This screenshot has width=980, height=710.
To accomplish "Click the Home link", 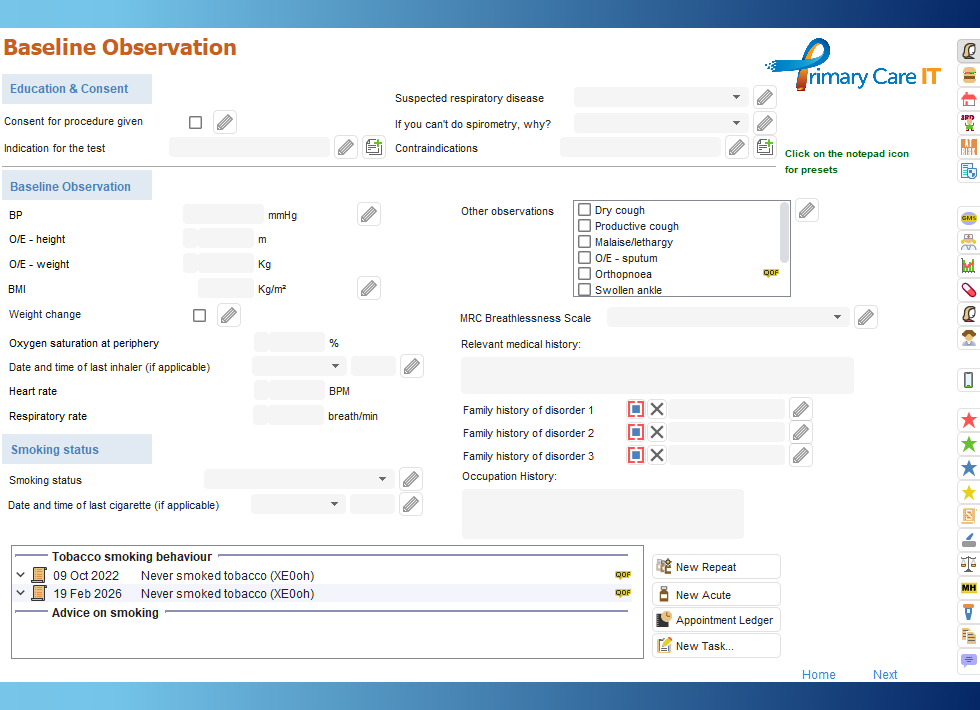I will [818, 674].
